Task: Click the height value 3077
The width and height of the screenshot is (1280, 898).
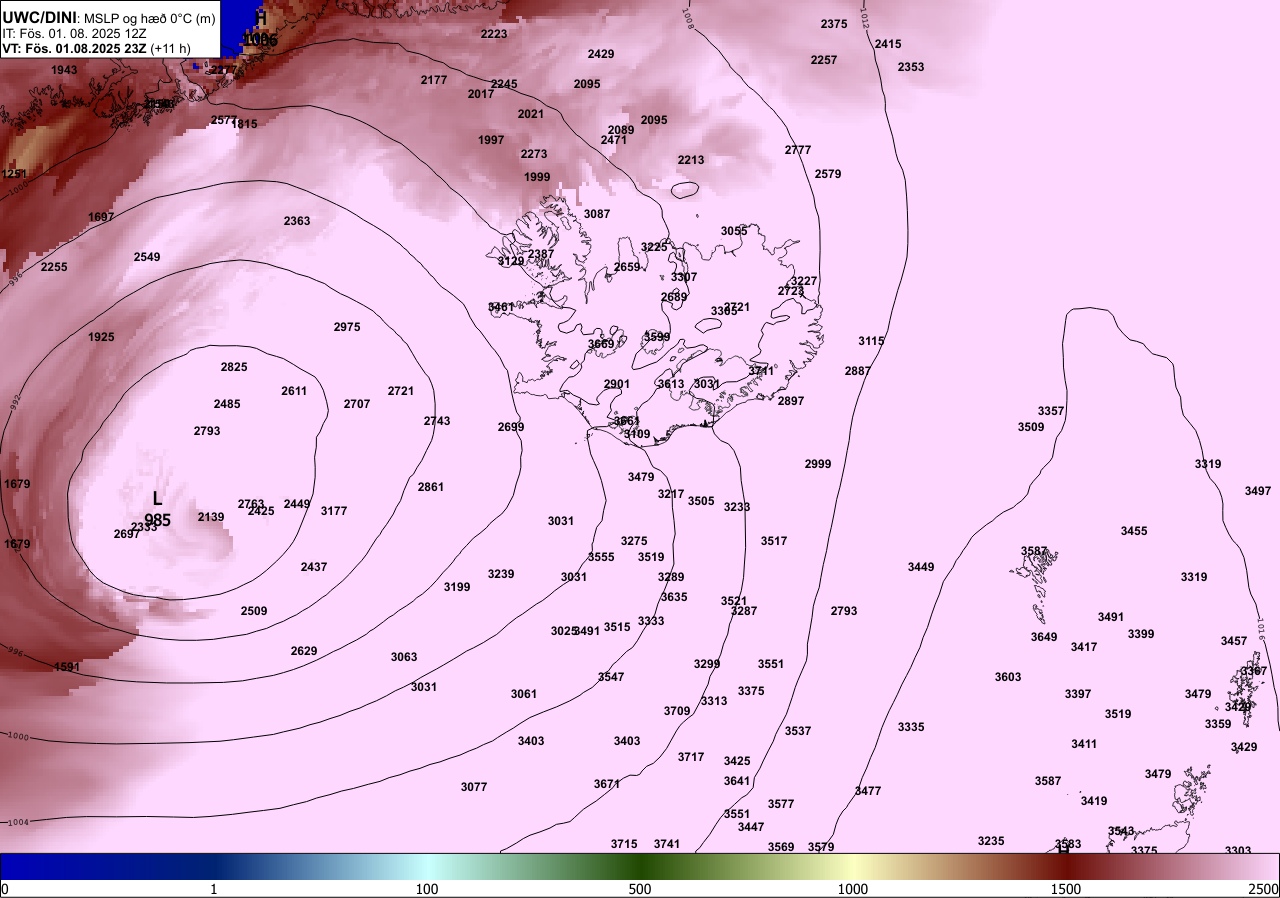Action: 474,787
